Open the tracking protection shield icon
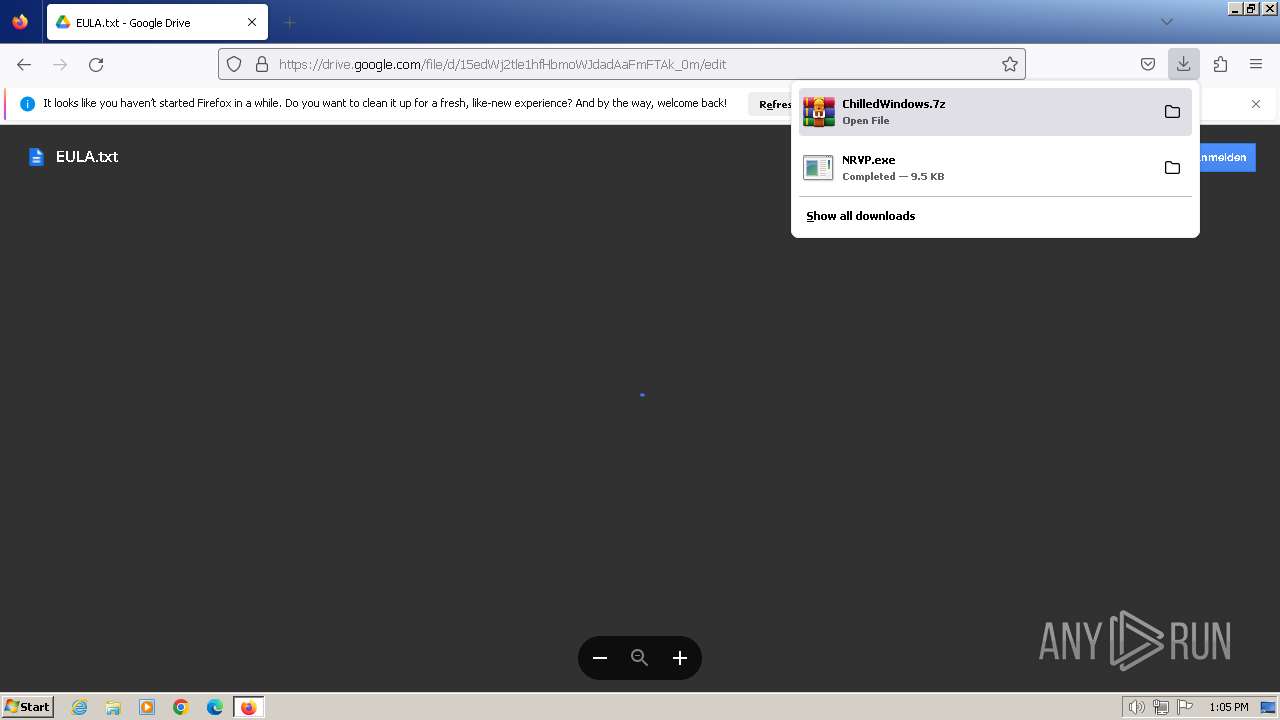1280x720 pixels. [x=234, y=64]
